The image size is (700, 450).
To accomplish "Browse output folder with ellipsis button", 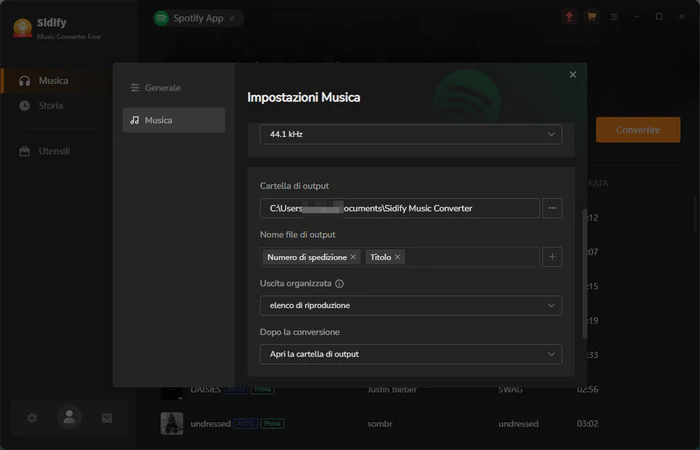I will point(552,208).
